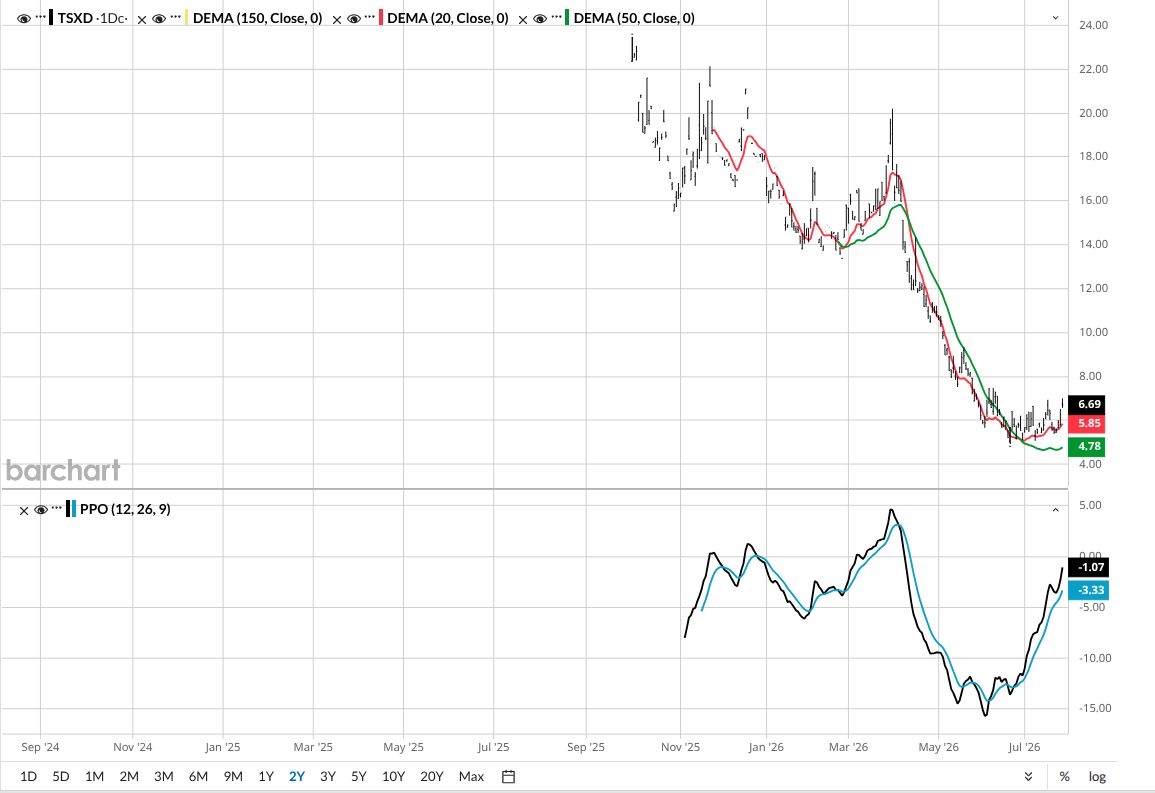Select the 1Y time range

click(x=266, y=776)
